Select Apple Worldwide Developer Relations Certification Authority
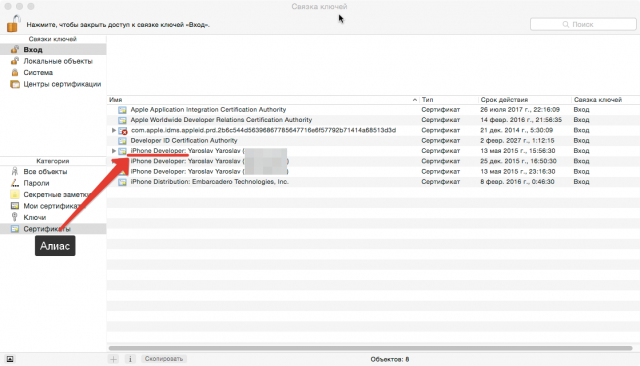This screenshot has height=366, width=640. tap(373, 120)
